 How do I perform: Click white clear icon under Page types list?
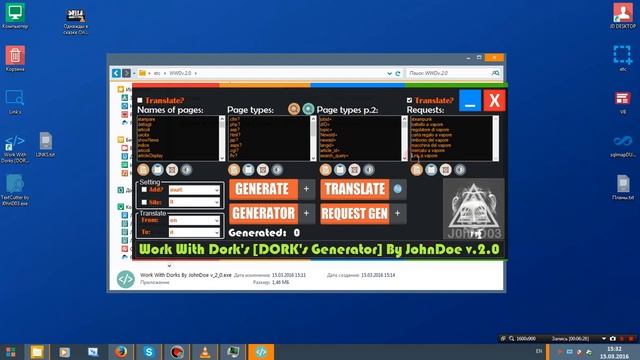(263, 169)
